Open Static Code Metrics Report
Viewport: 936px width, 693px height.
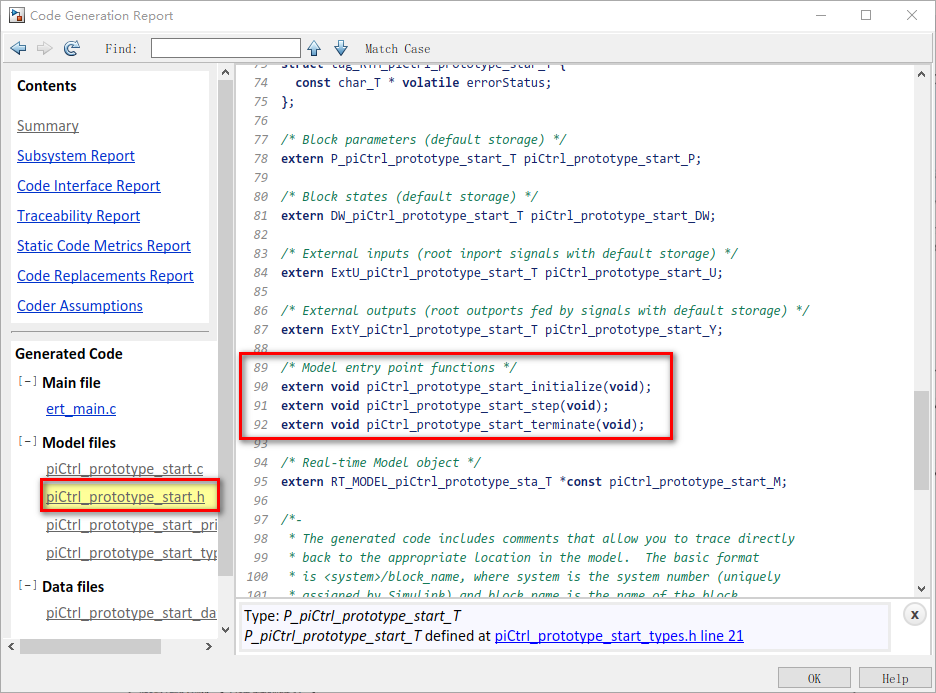104,245
